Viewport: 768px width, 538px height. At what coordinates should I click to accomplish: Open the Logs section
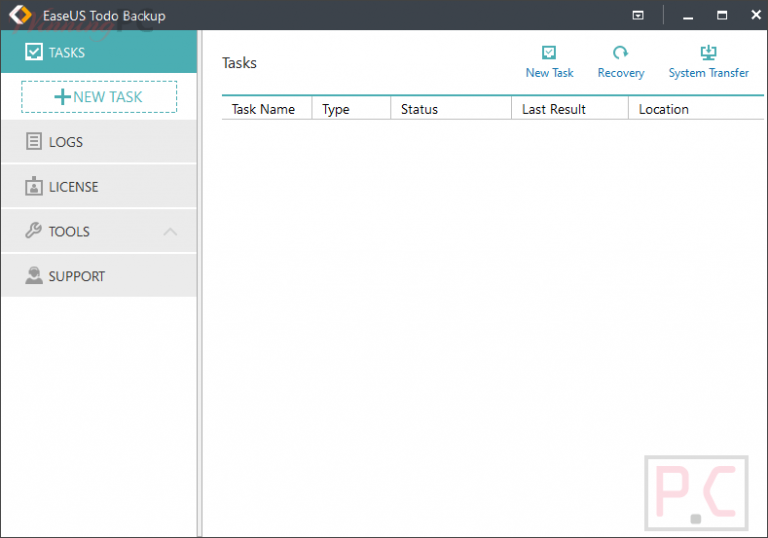[98, 142]
